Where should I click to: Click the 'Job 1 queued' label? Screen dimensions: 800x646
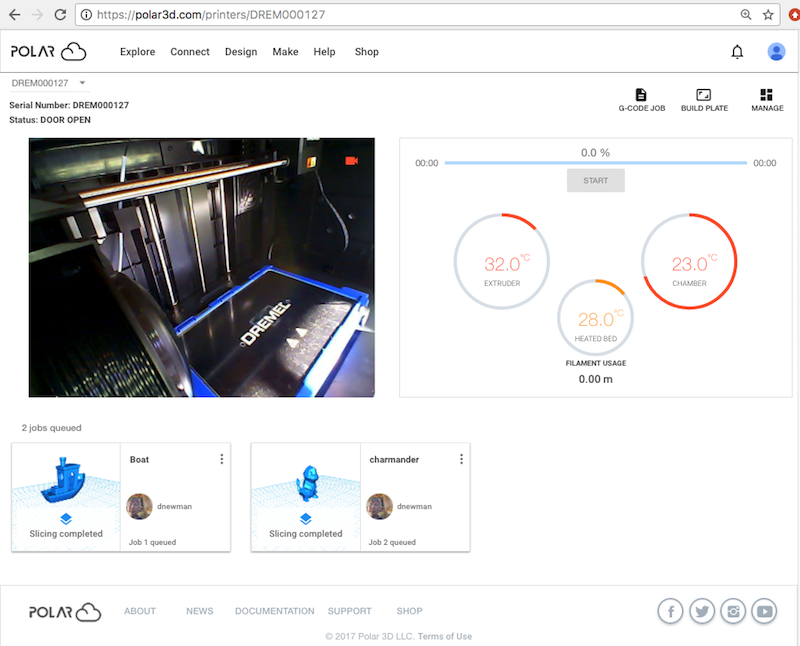click(x=152, y=542)
